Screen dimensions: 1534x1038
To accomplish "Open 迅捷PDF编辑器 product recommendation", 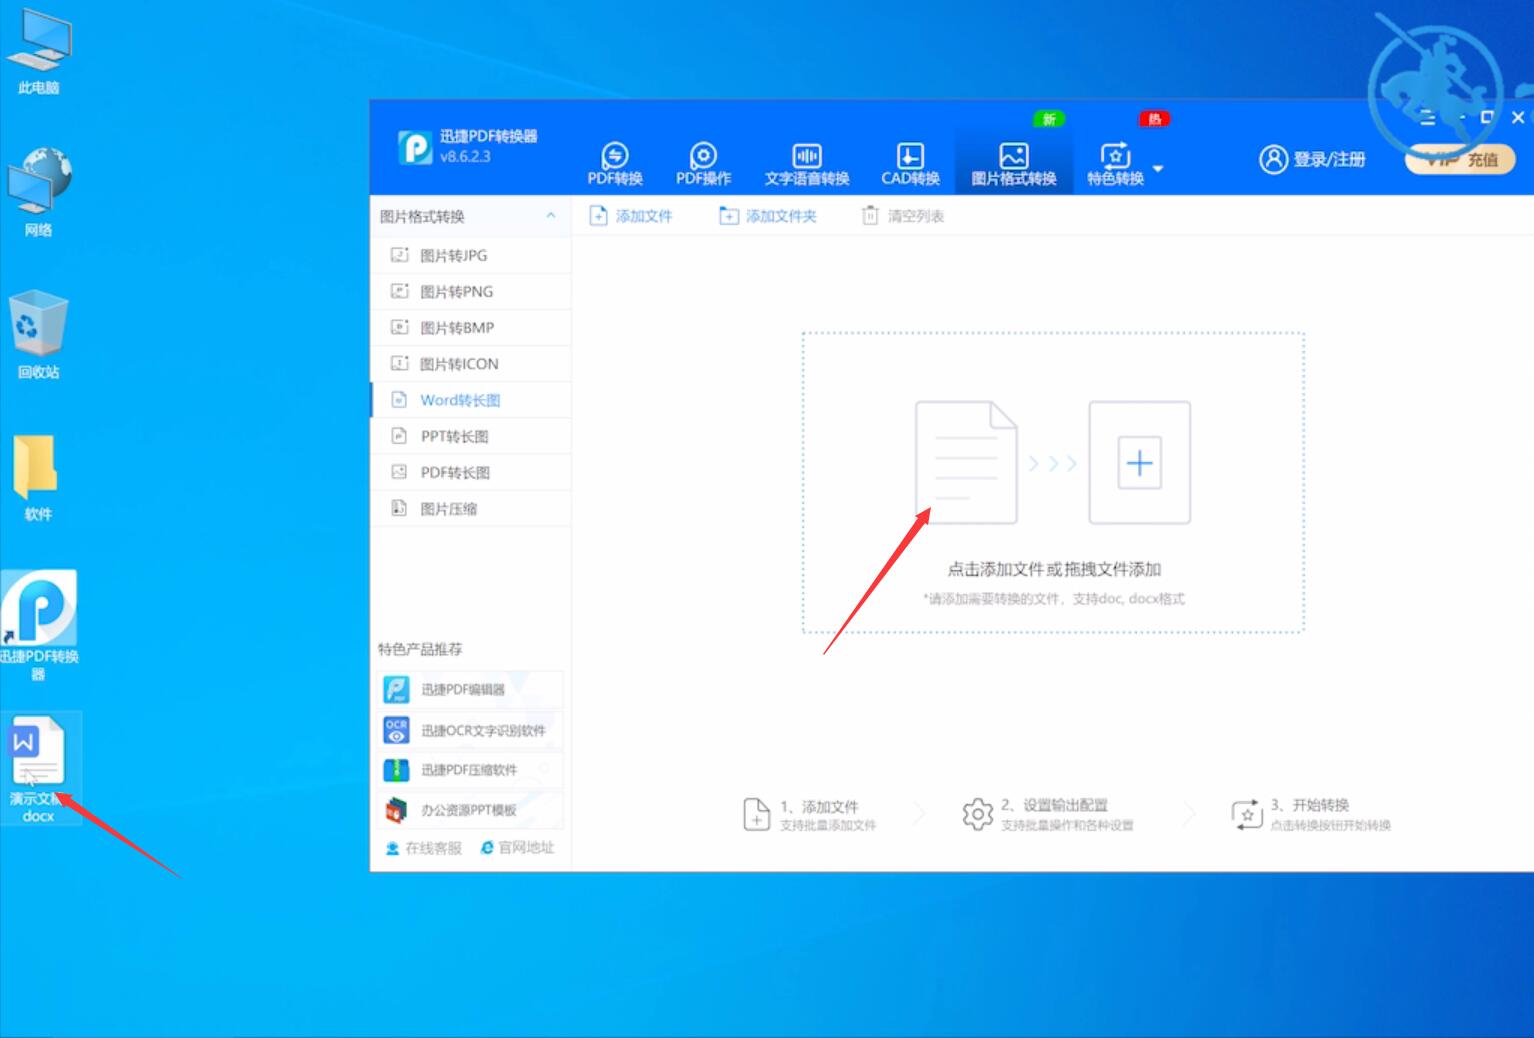I will click(472, 689).
